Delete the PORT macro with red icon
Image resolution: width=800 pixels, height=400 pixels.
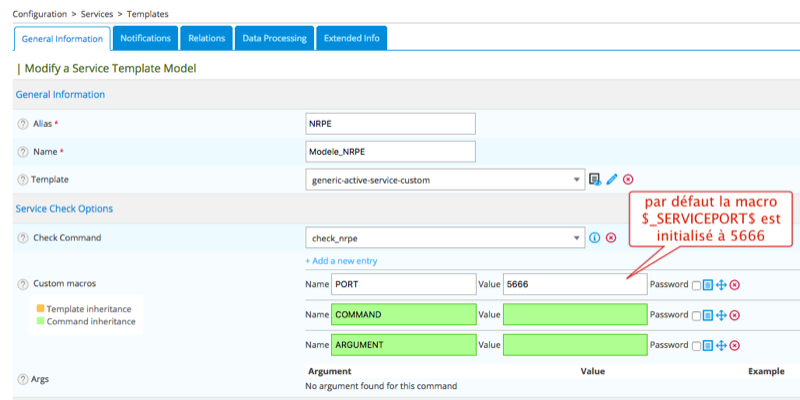pyautogui.click(x=735, y=285)
